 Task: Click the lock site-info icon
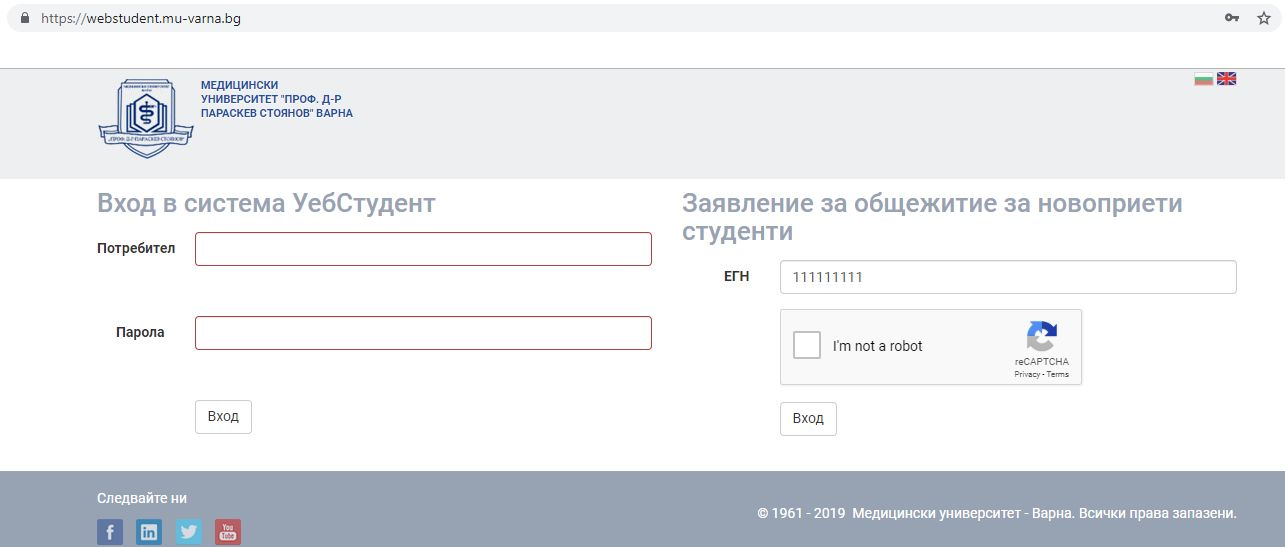click(x=25, y=18)
